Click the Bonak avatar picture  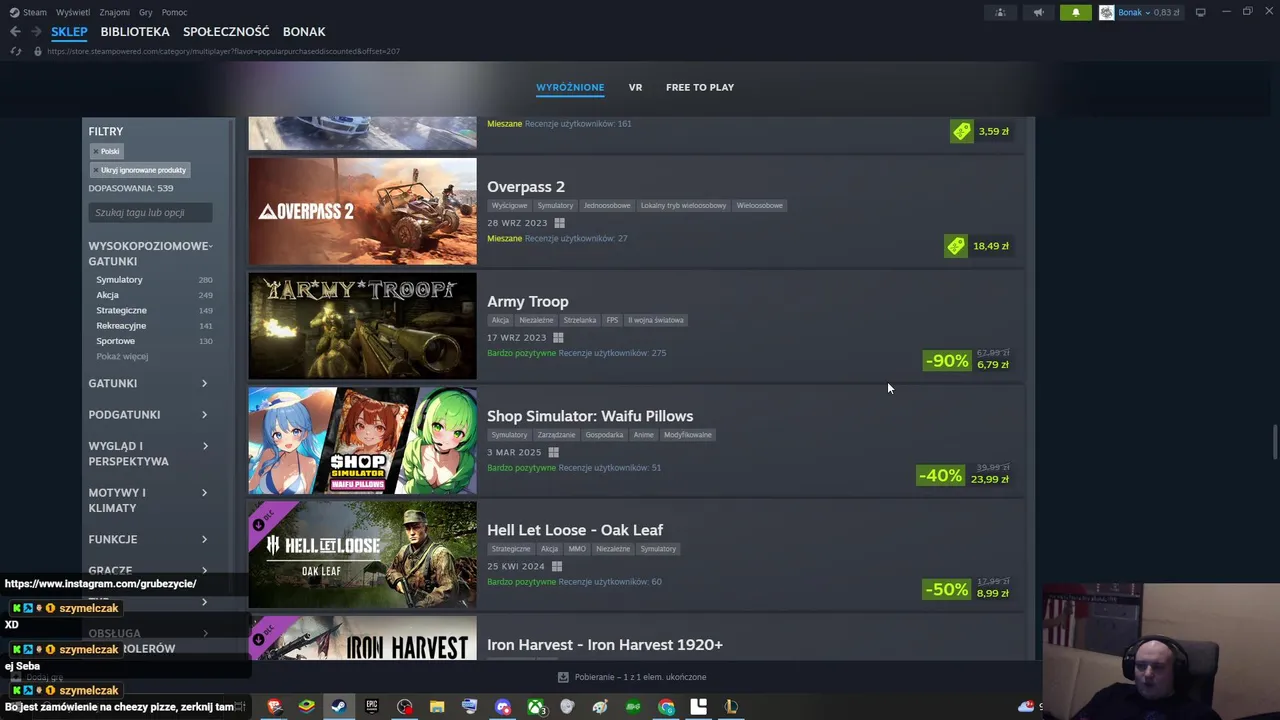[1106, 12]
